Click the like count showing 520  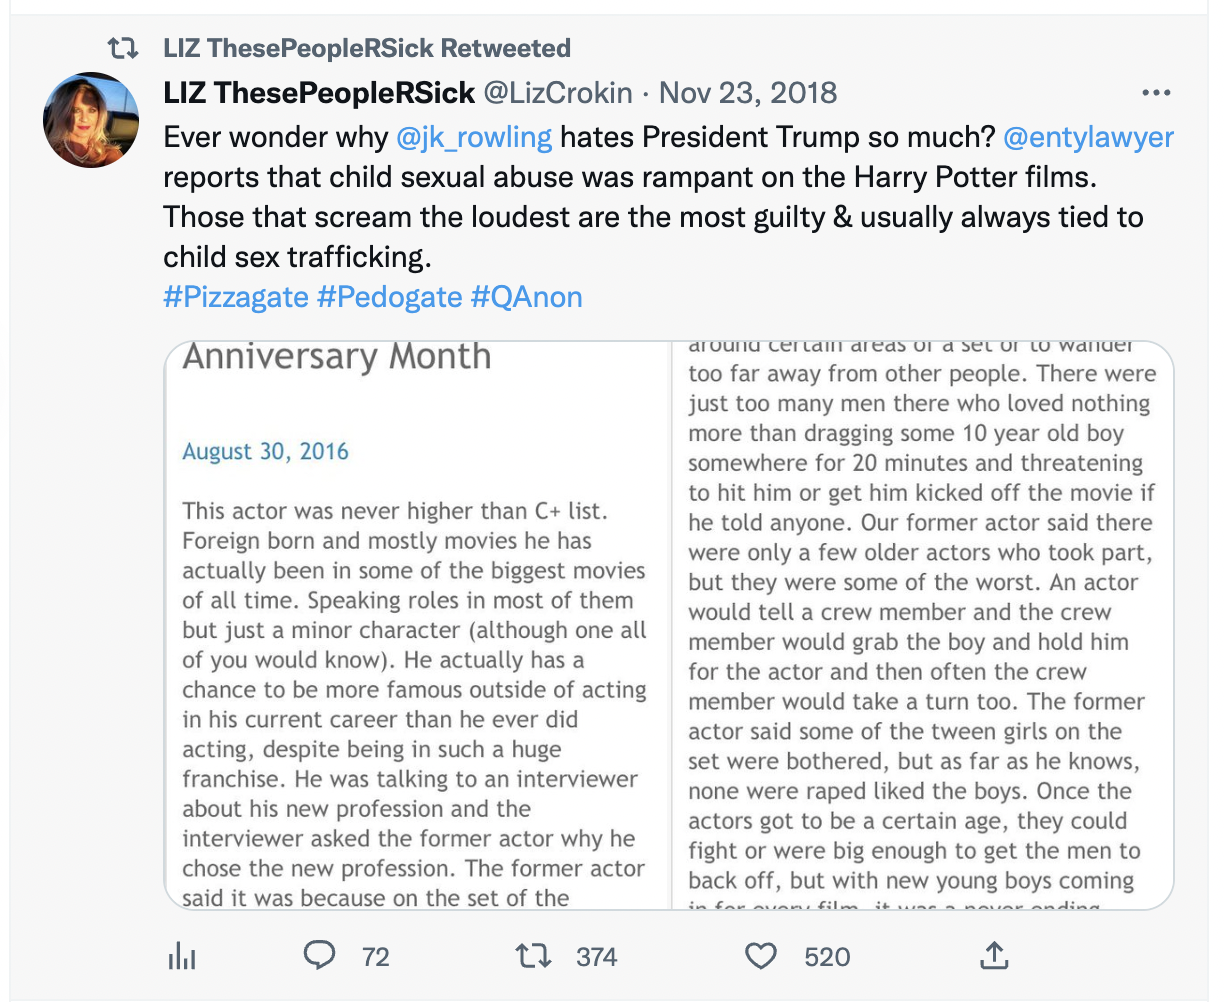(x=827, y=956)
